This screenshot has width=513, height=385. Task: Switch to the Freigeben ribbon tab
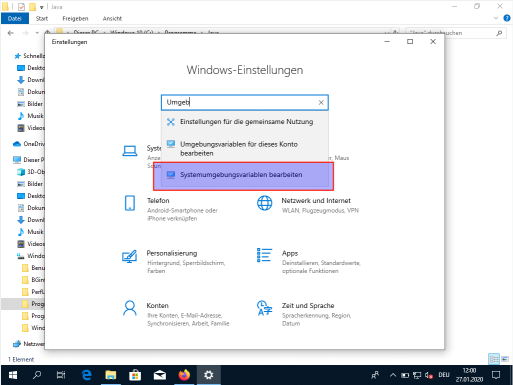(75, 19)
